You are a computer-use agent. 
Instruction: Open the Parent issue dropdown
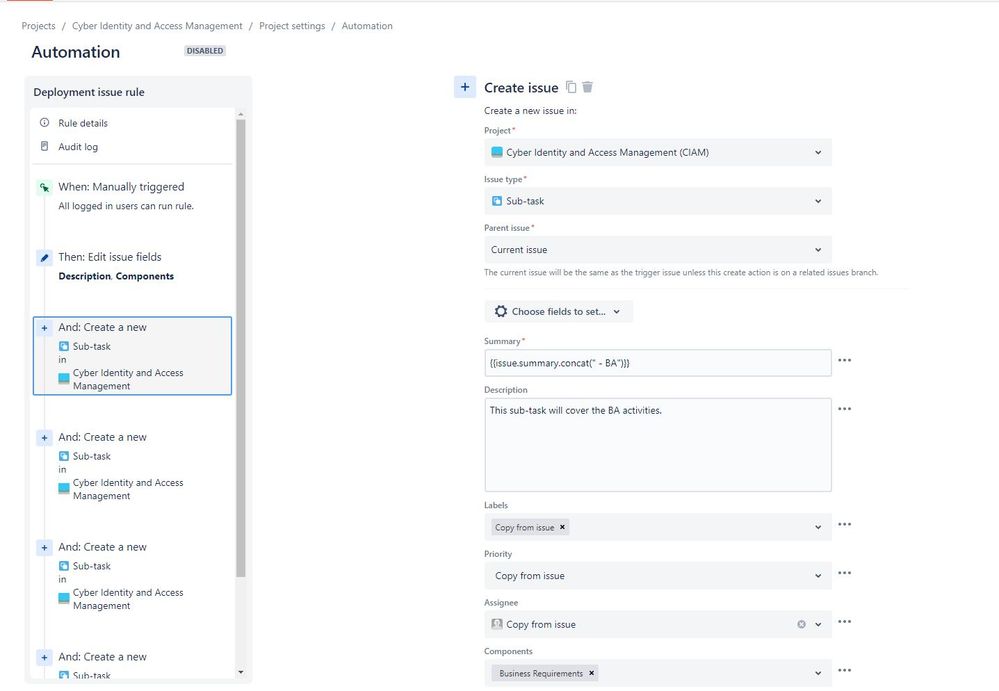click(x=658, y=250)
